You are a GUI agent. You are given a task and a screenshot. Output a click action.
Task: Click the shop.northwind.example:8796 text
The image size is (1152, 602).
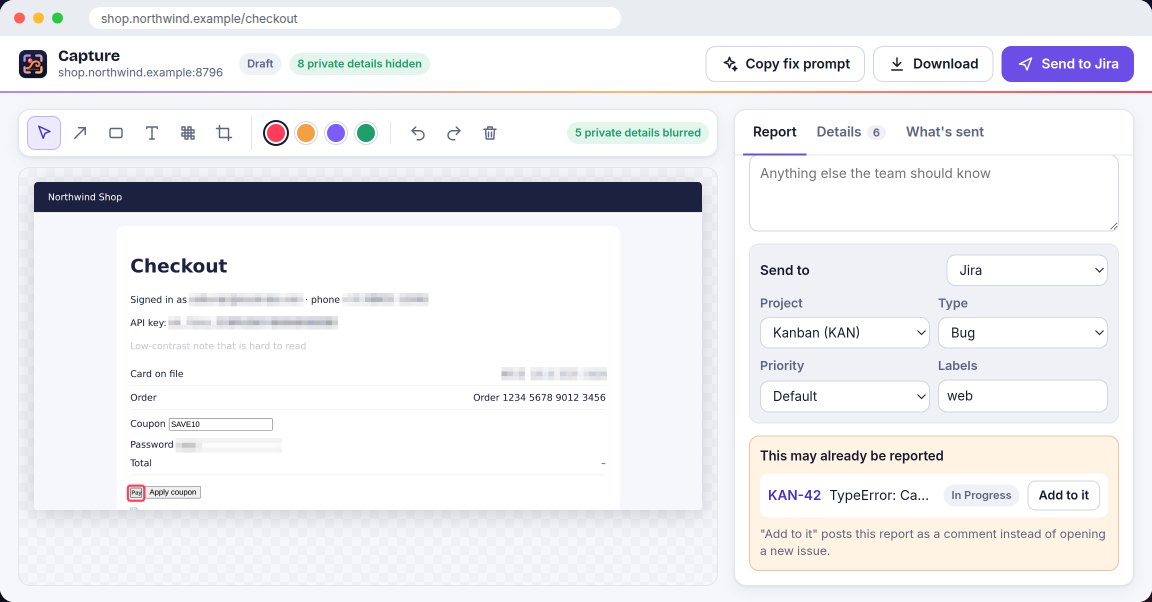140,73
